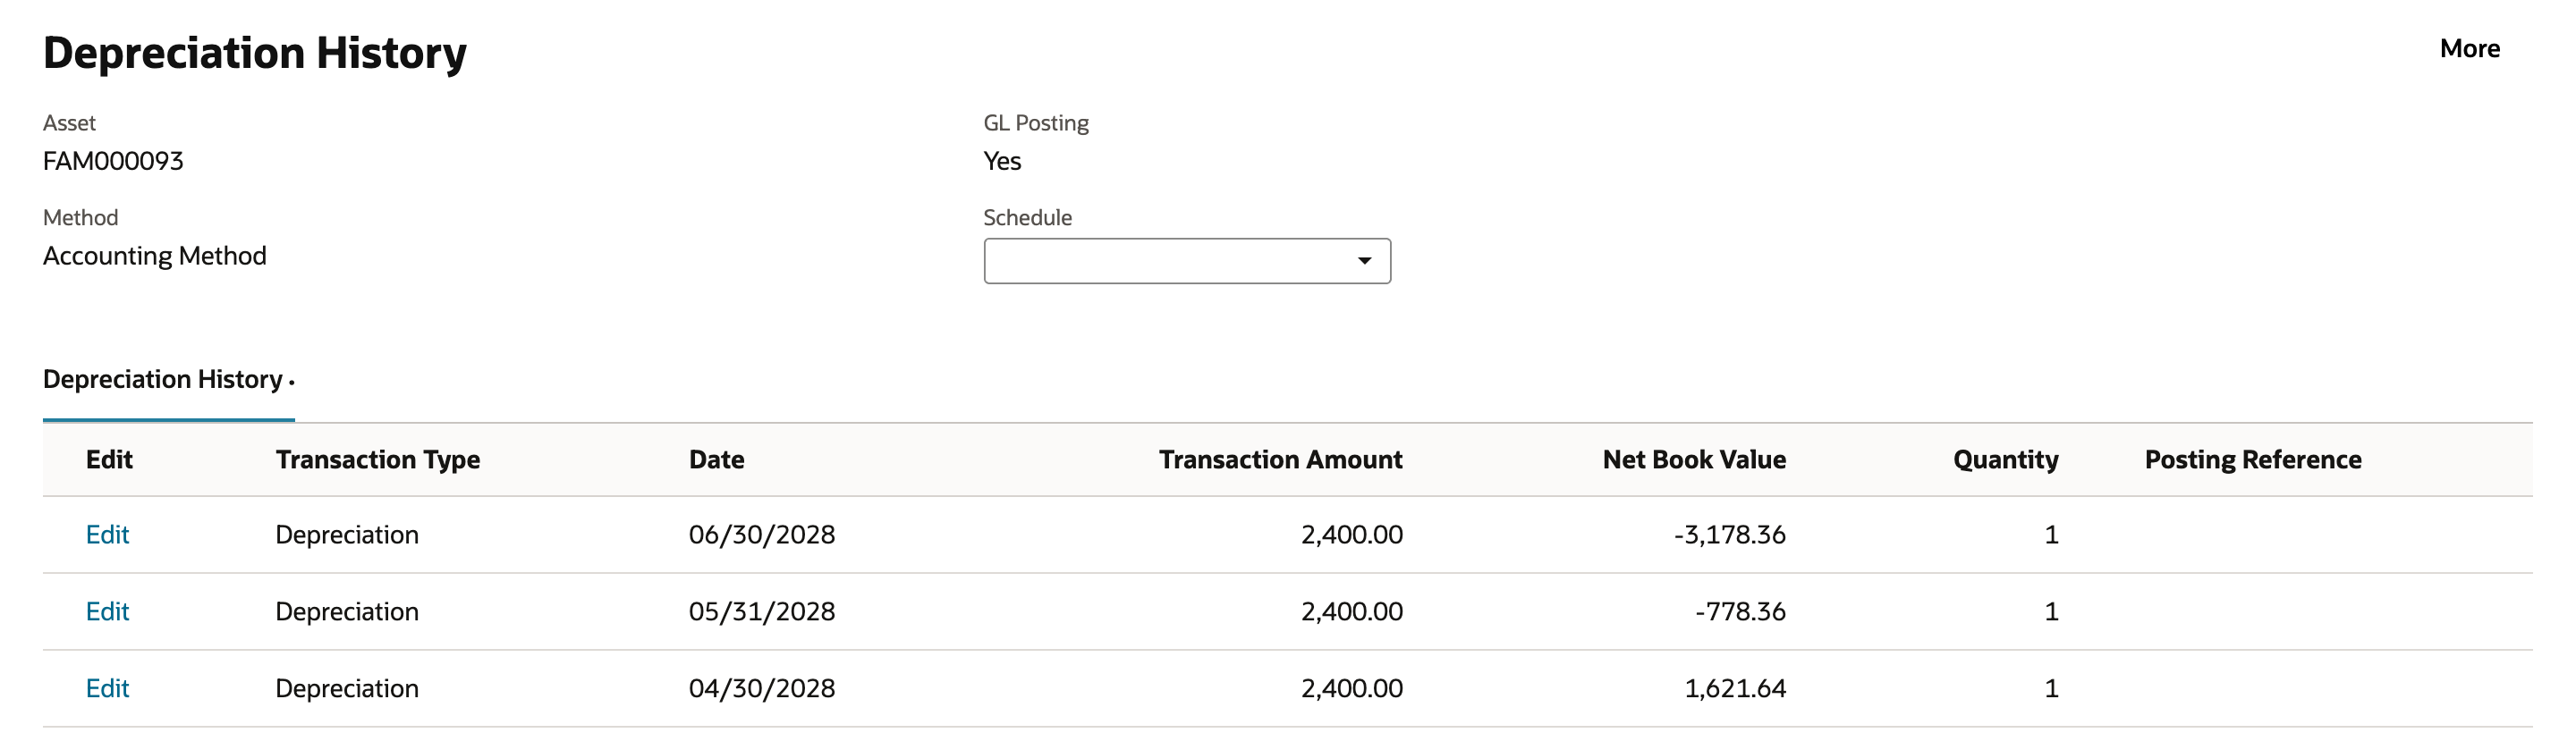Click Depreciation type in 06/30/2028 row
Screen dimensions: 2576x733
[347, 534]
